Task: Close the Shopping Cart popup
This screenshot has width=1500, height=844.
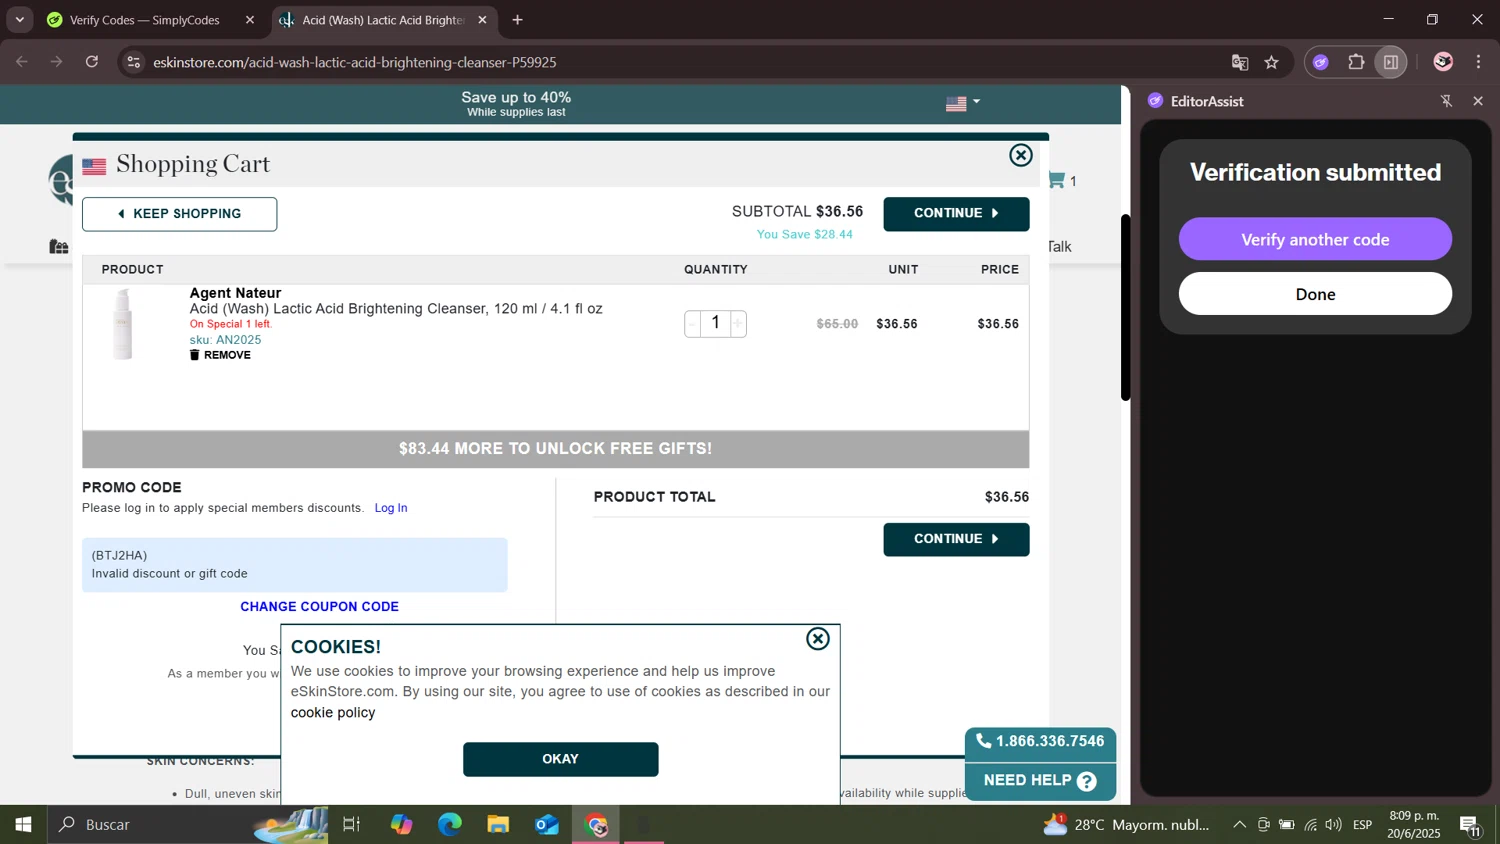Action: point(1020,155)
